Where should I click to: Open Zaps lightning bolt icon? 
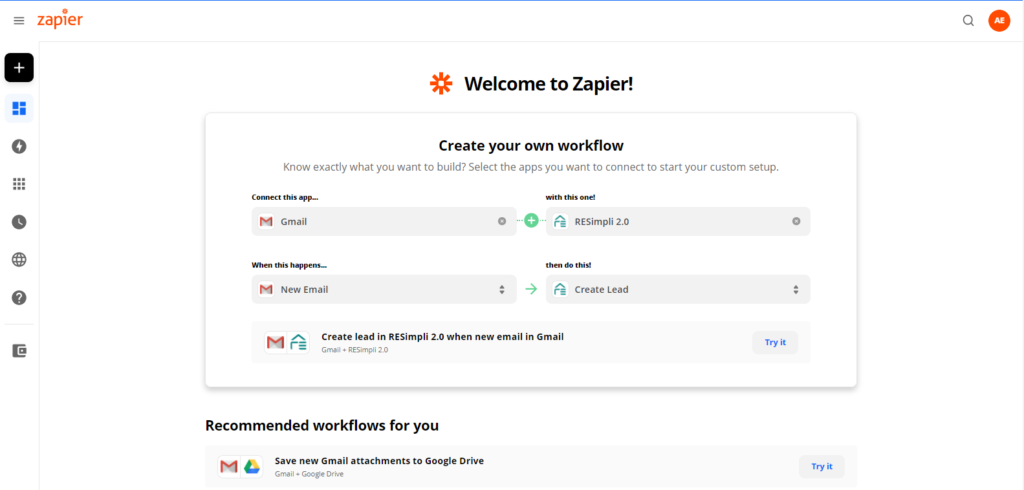point(19,146)
